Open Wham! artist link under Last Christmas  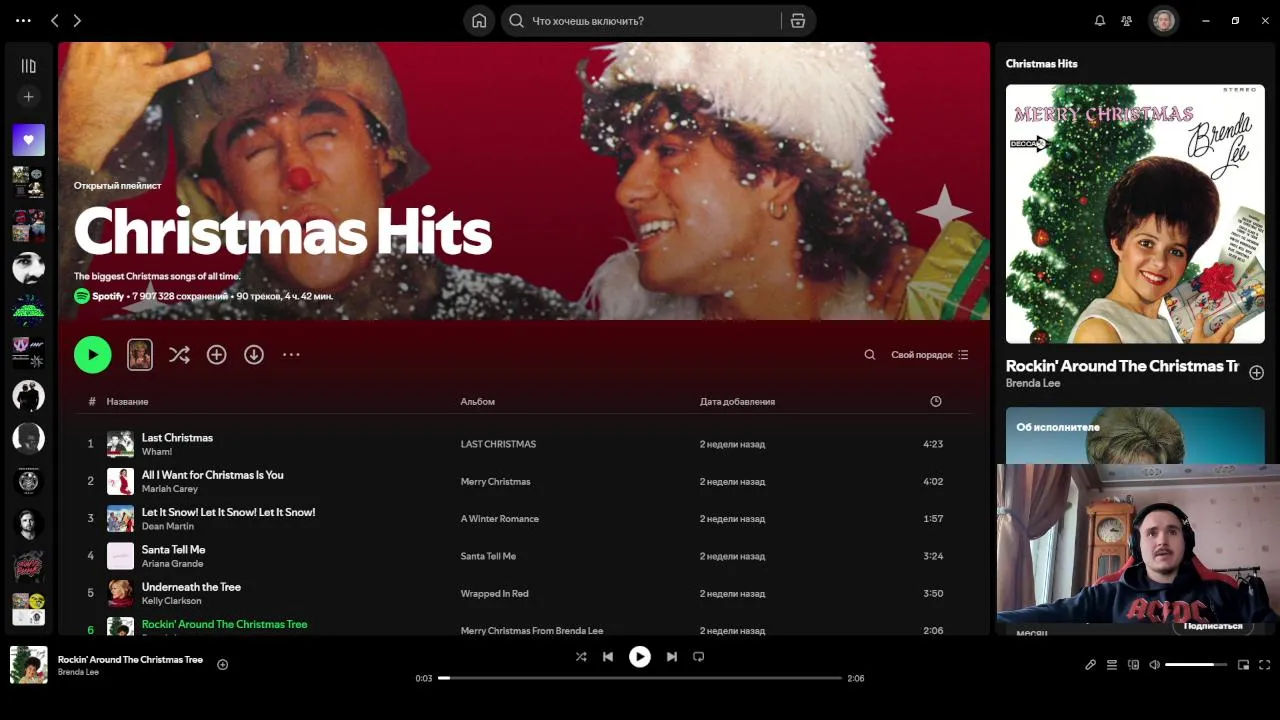point(157,452)
